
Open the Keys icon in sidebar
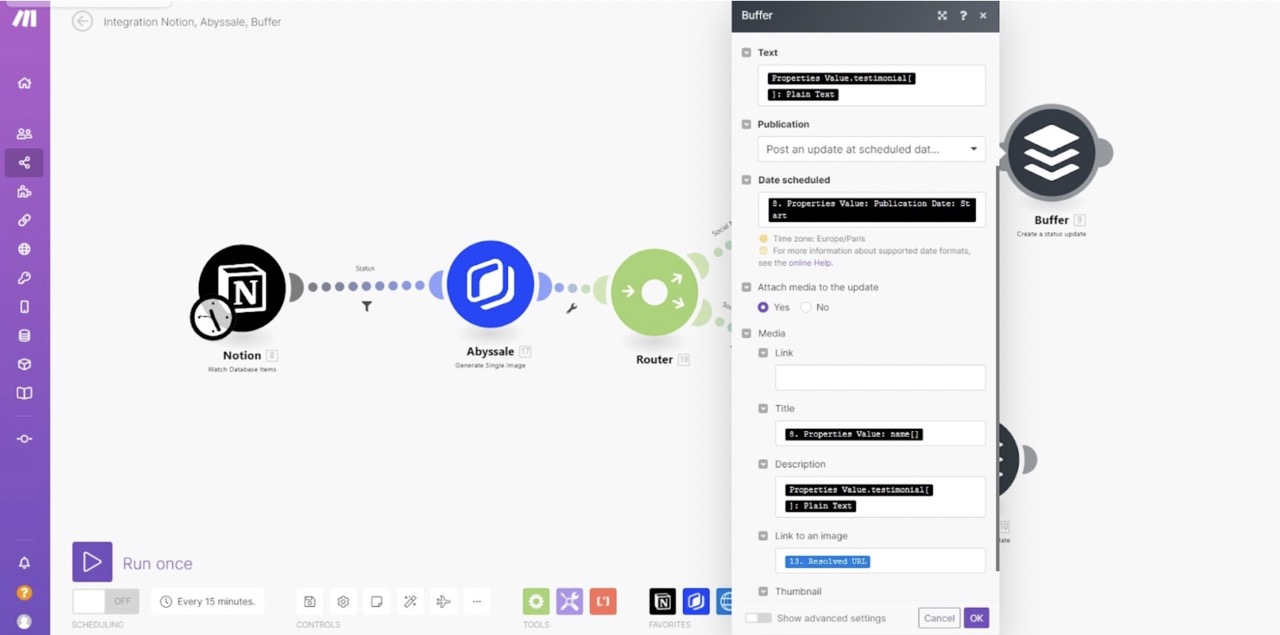click(x=24, y=278)
